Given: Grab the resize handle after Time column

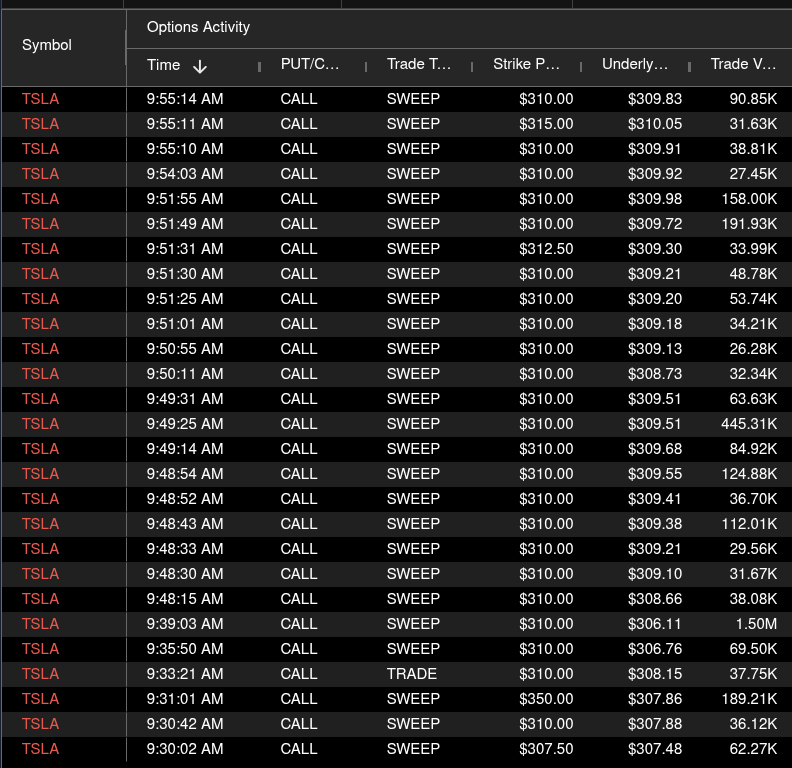Looking at the screenshot, I should (x=260, y=67).
